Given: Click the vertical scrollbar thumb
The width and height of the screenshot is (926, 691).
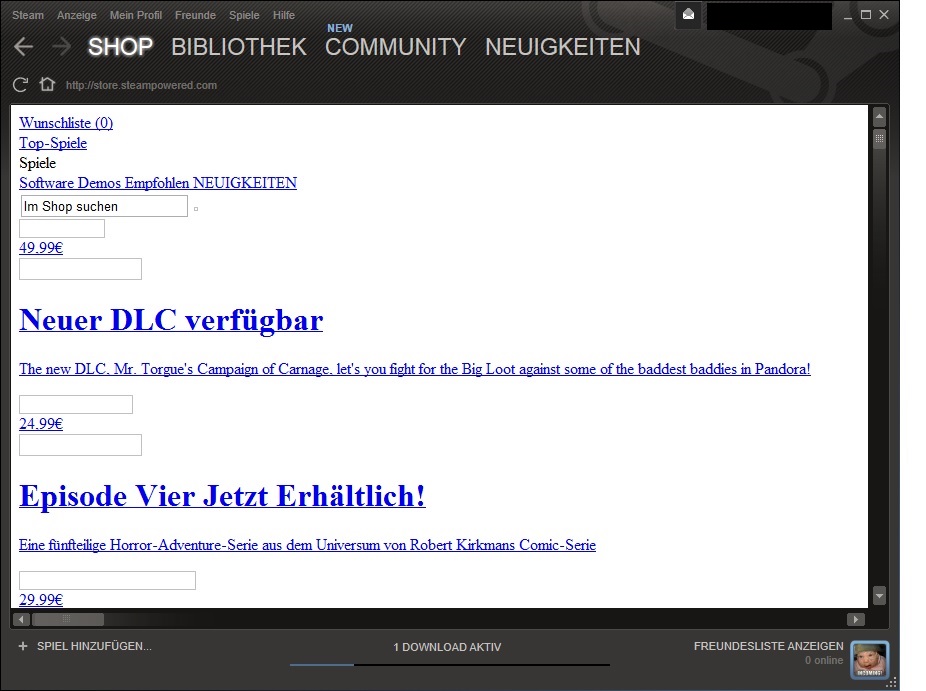Looking at the screenshot, I should pyautogui.click(x=879, y=139).
